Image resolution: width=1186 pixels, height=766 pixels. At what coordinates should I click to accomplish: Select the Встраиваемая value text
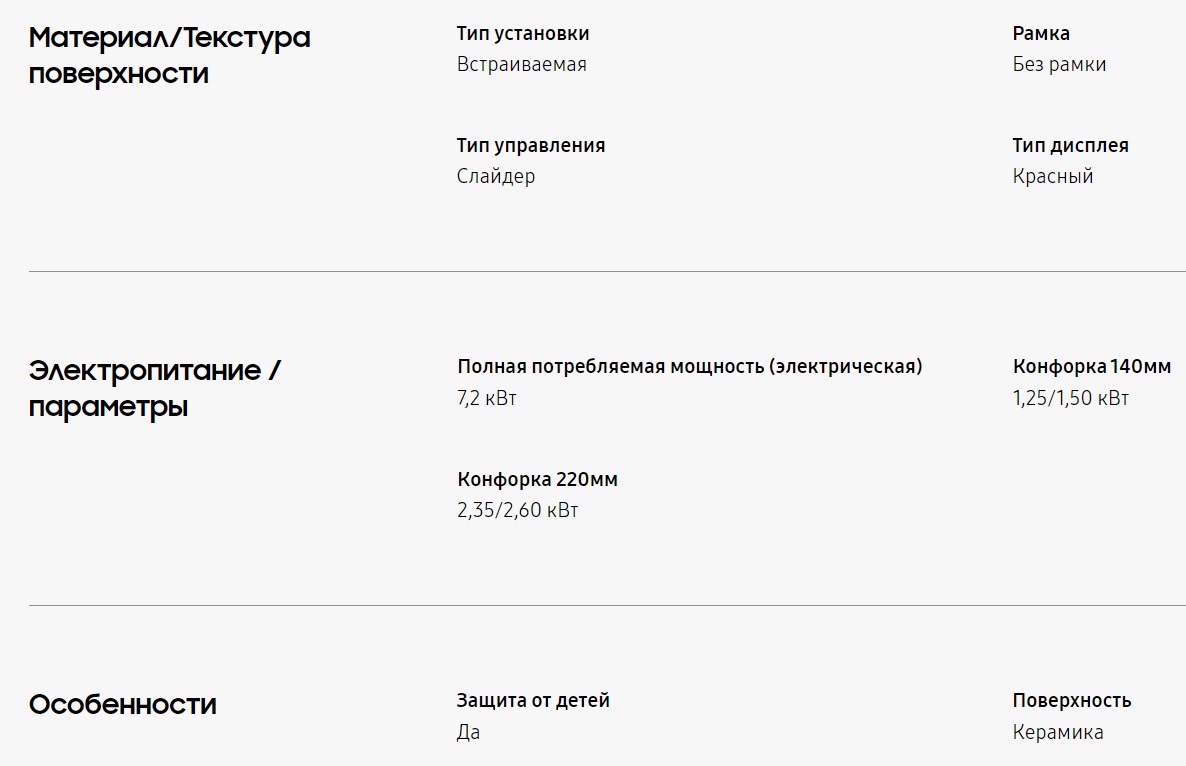coord(522,64)
